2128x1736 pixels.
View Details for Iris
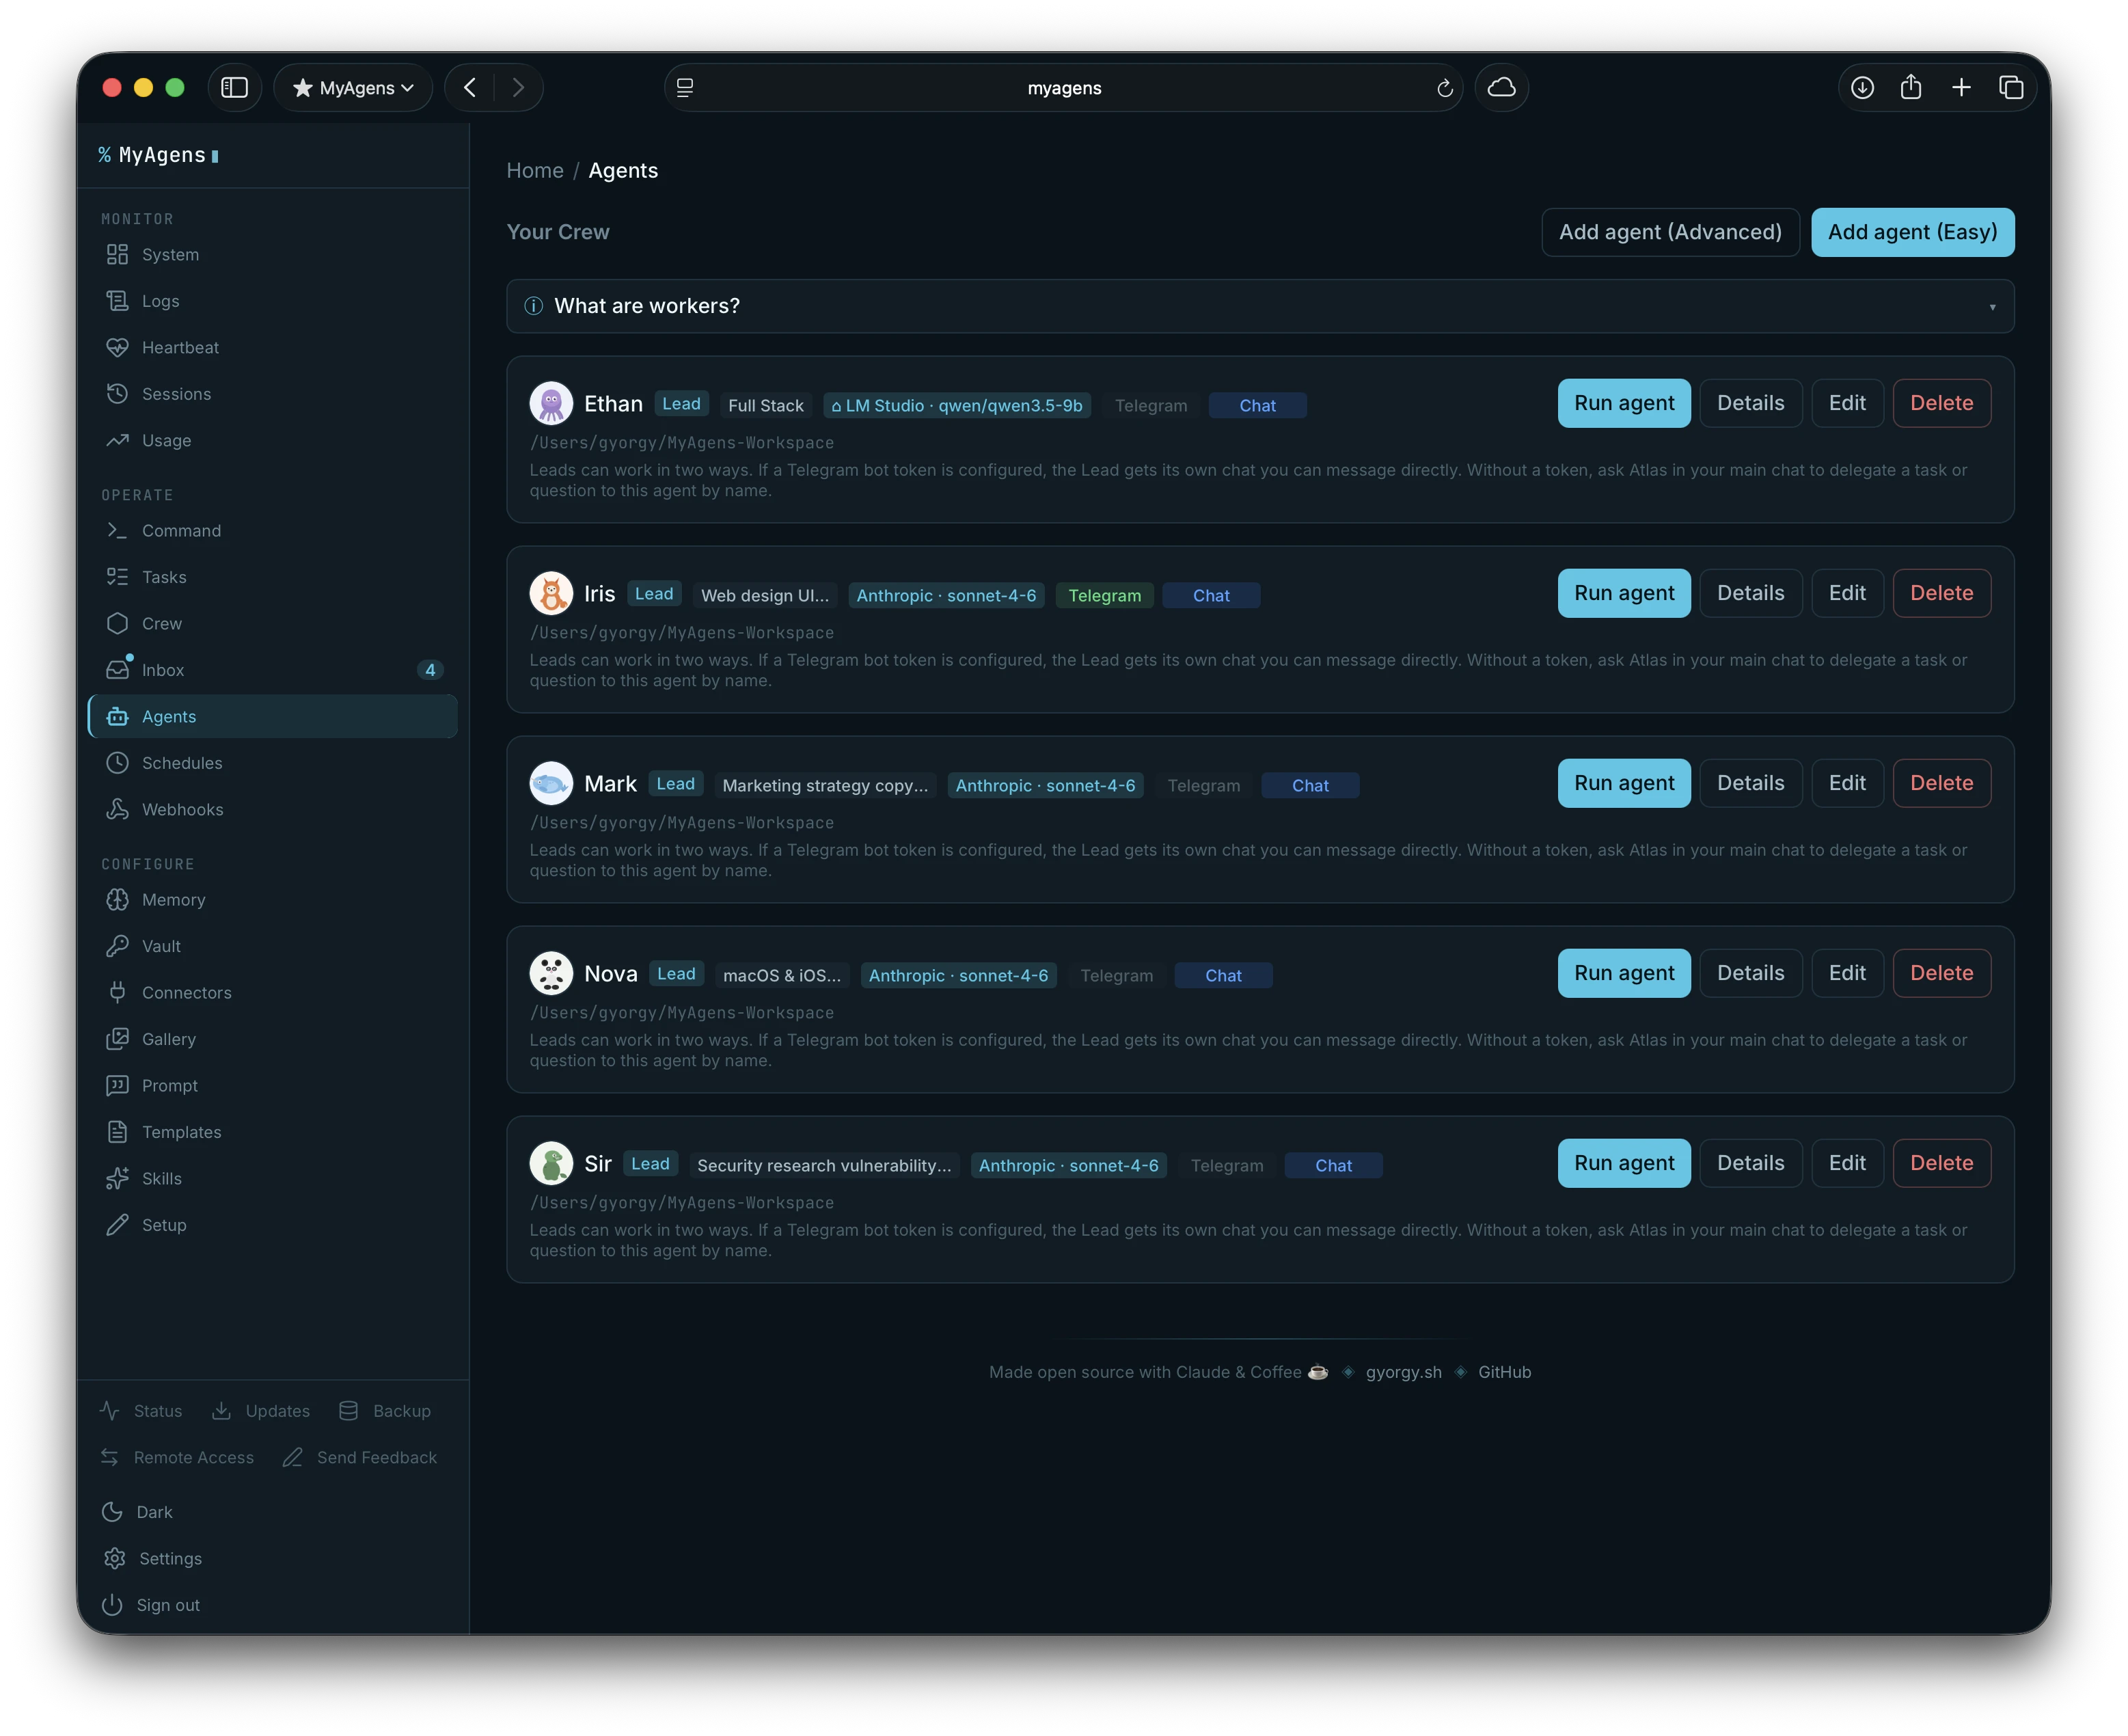pos(1750,593)
